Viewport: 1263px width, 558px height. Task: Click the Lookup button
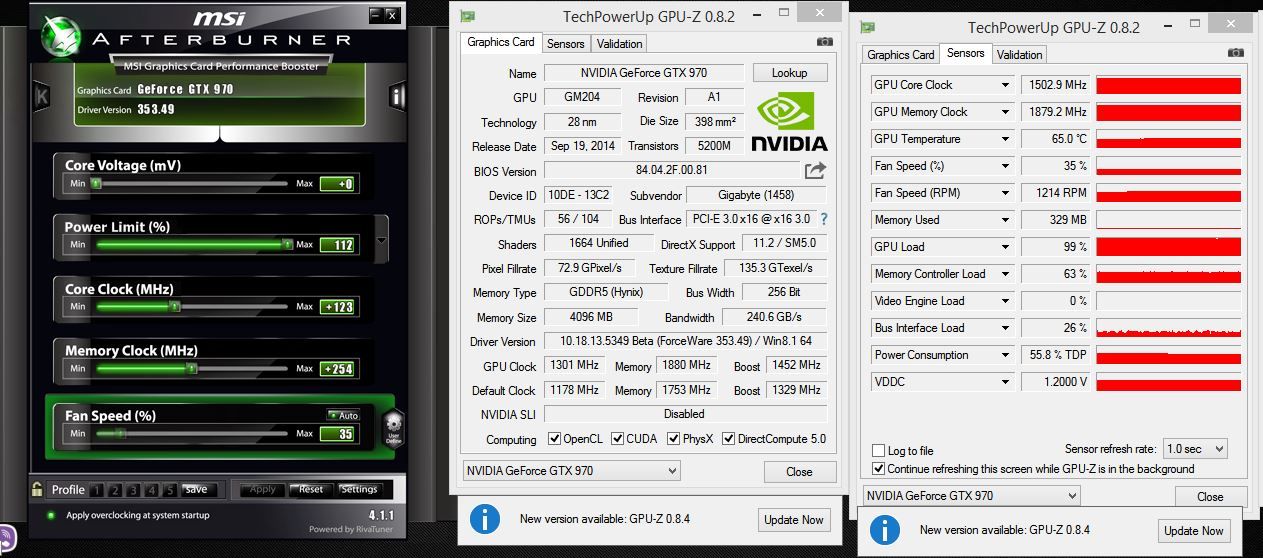[790, 73]
